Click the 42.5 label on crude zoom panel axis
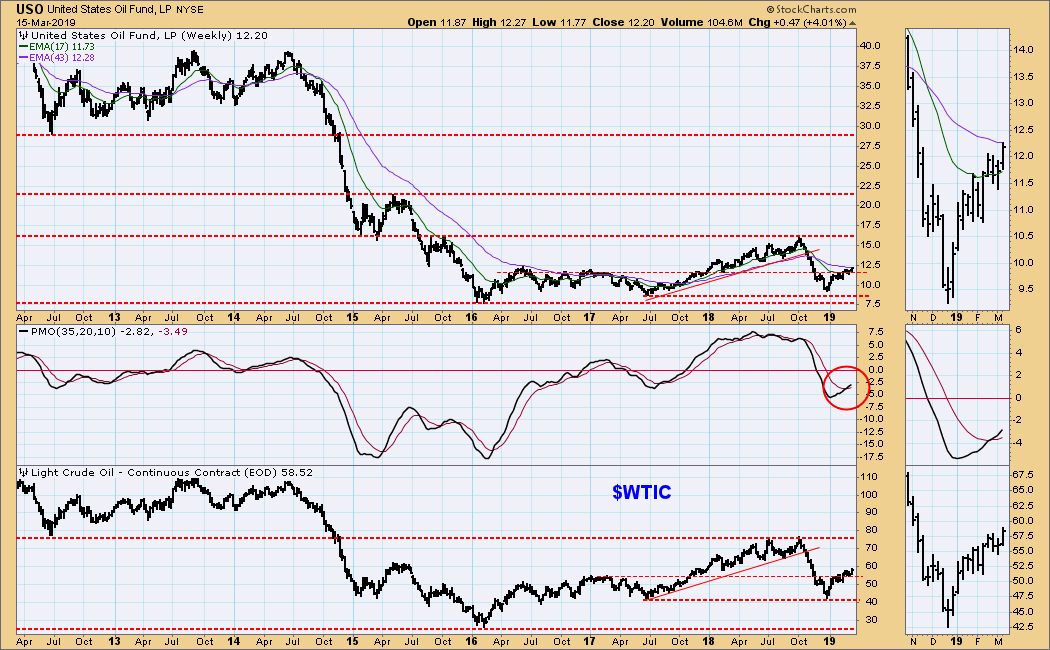 pos(1023,627)
